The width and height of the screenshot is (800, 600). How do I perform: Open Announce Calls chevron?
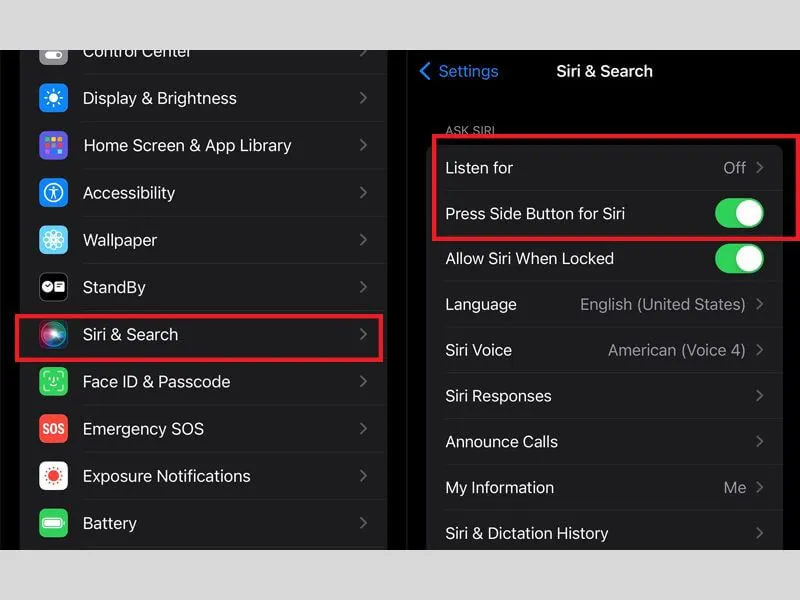tap(760, 441)
